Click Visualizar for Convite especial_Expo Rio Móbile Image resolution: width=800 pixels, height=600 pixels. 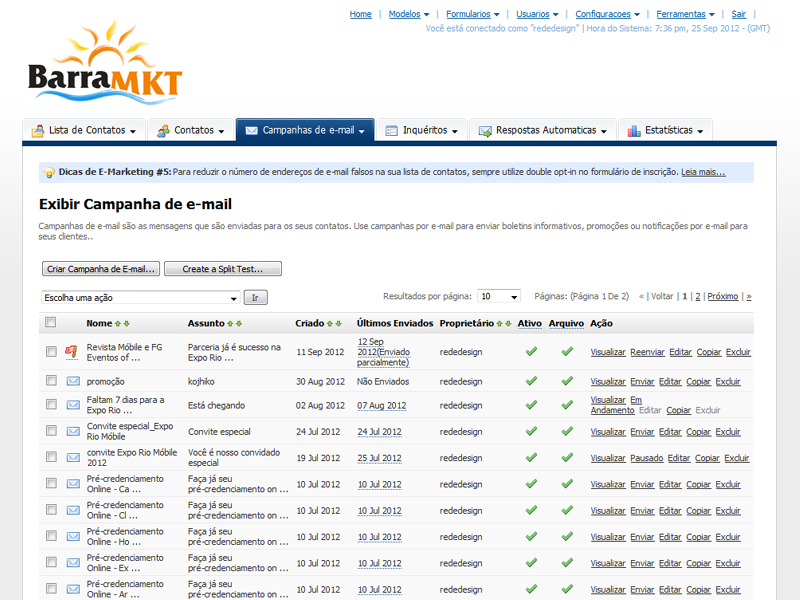pos(608,432)
